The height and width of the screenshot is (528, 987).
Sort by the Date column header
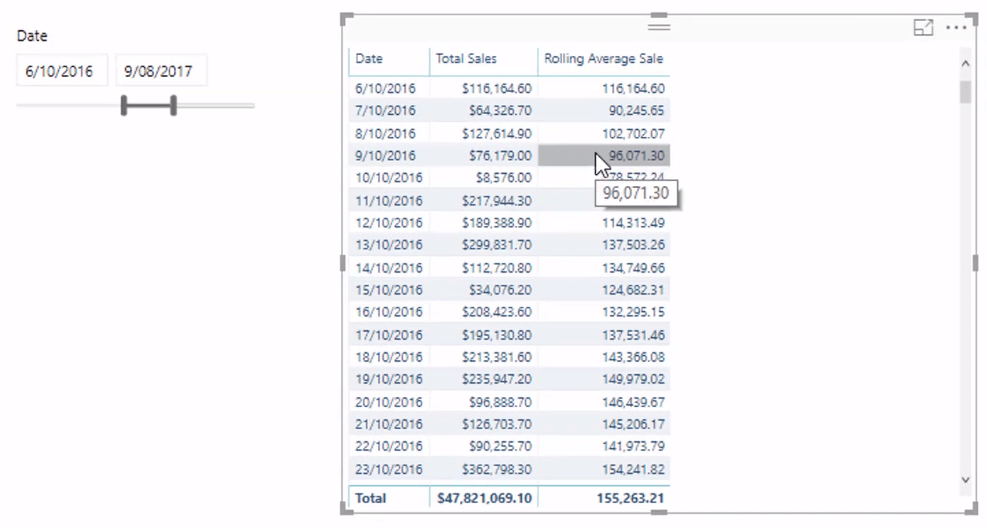[369, 59]
